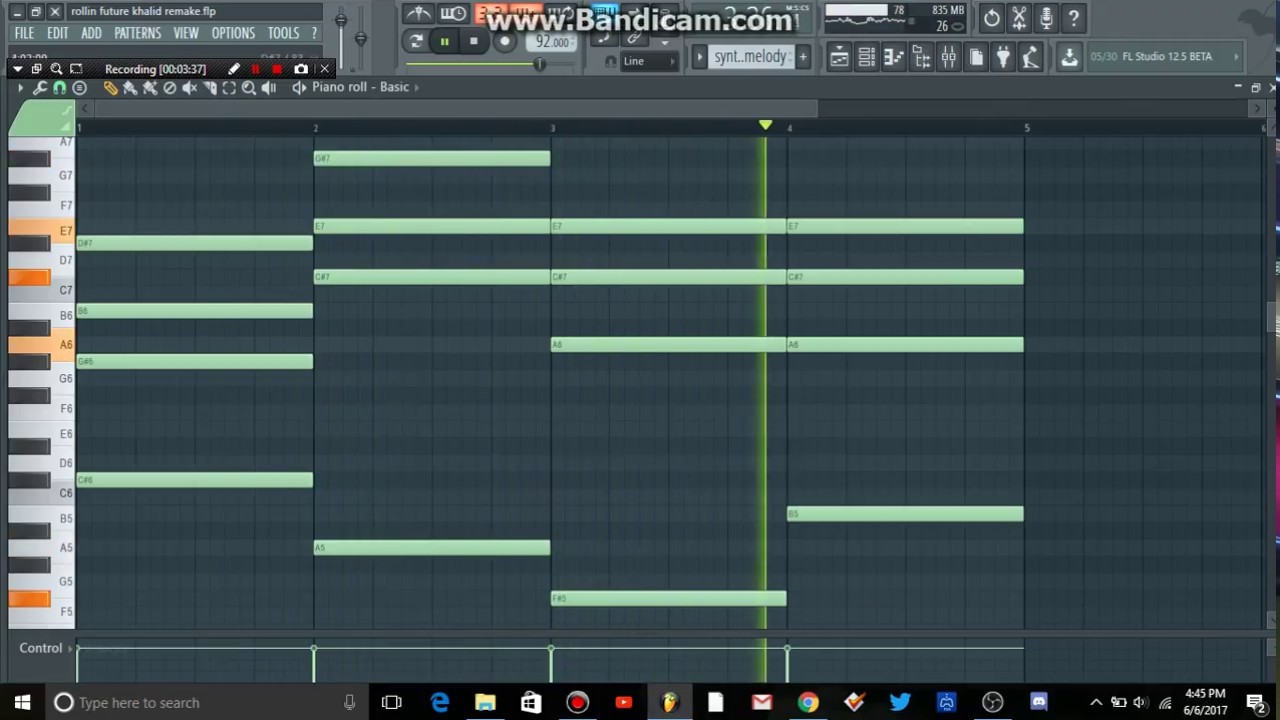Open the Mixer window
Screen dimensions: 1280x720
[948, 57]
